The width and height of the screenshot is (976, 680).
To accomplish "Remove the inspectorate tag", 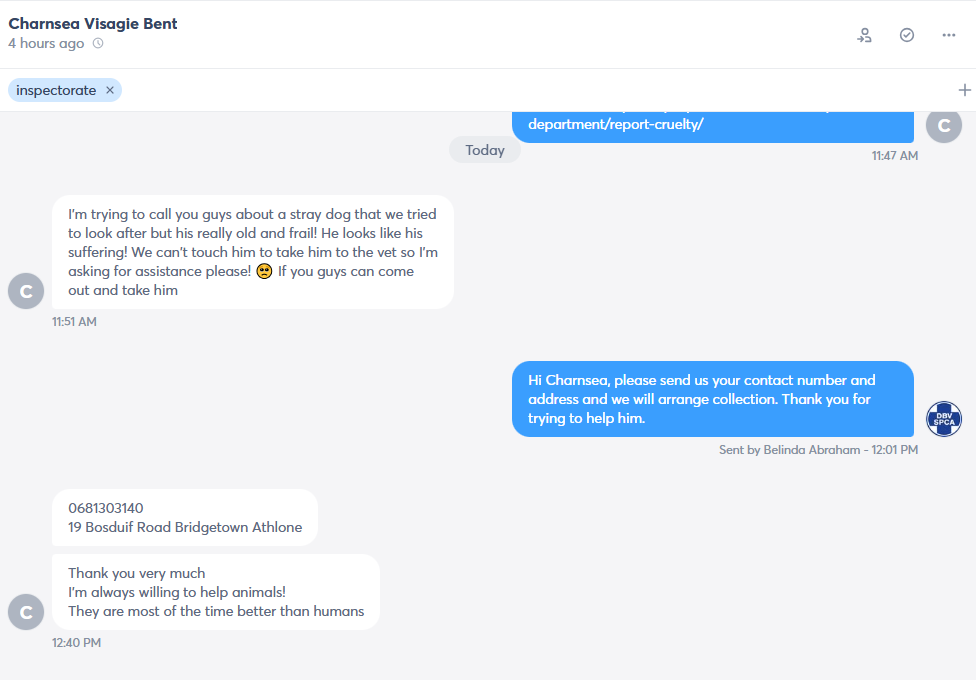I will click(x=110, y=90).
